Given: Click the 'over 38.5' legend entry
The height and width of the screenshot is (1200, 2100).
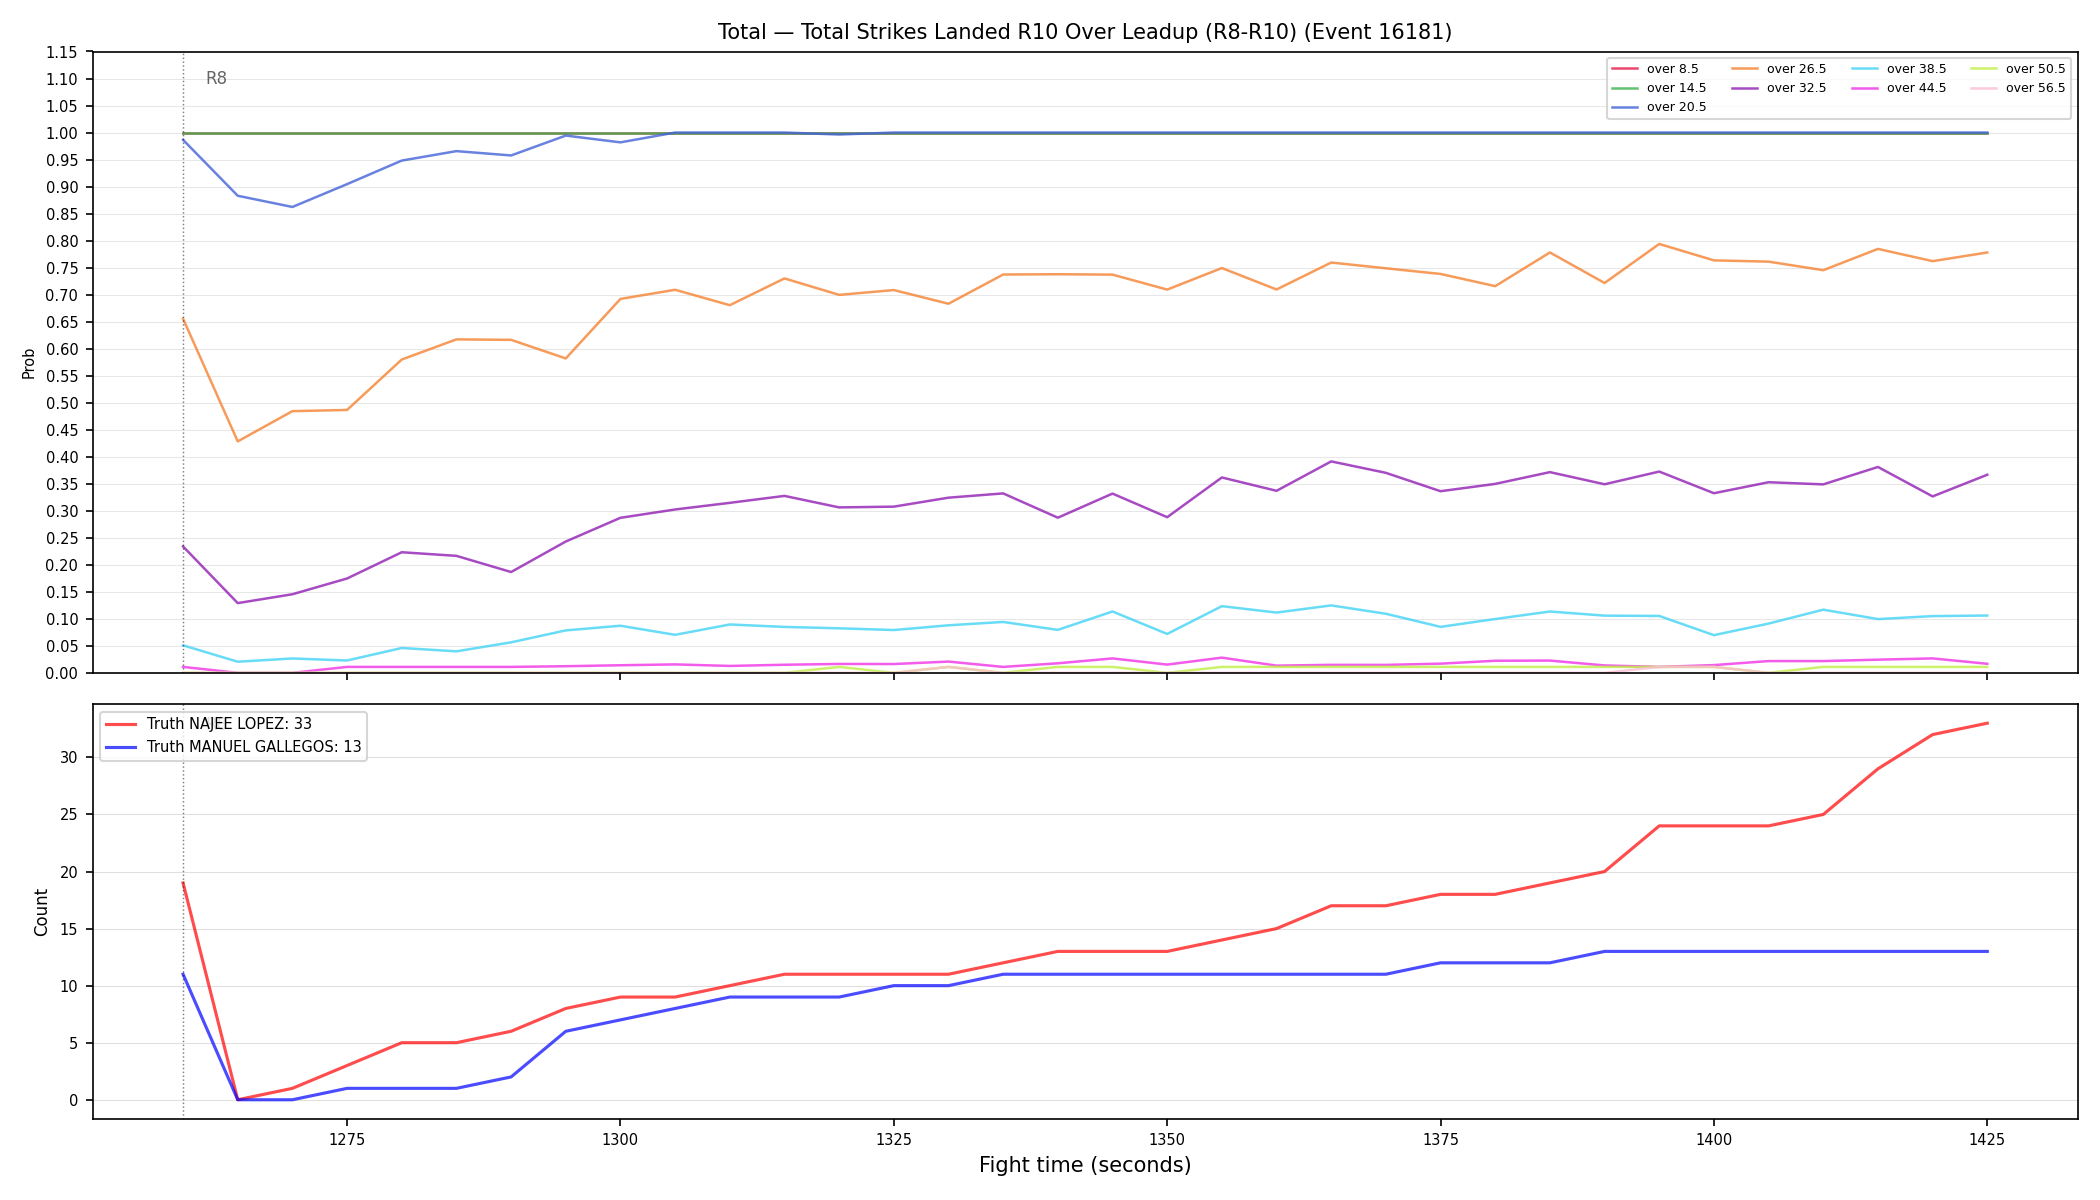Looking at the screenshot, I should pyautogui.click(x=1898, y=69).
